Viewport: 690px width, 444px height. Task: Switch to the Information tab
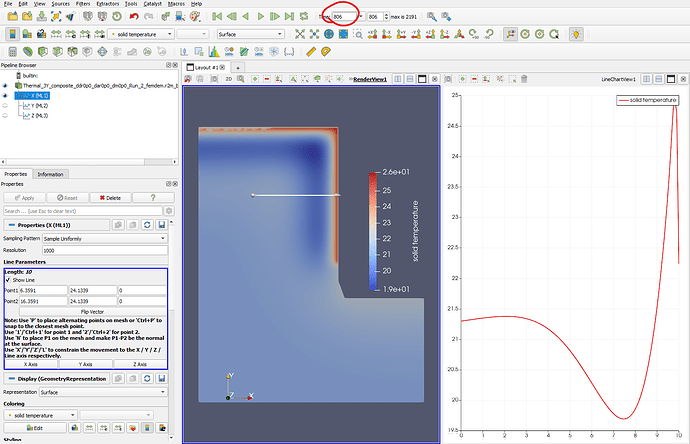[x=50, y=174]
